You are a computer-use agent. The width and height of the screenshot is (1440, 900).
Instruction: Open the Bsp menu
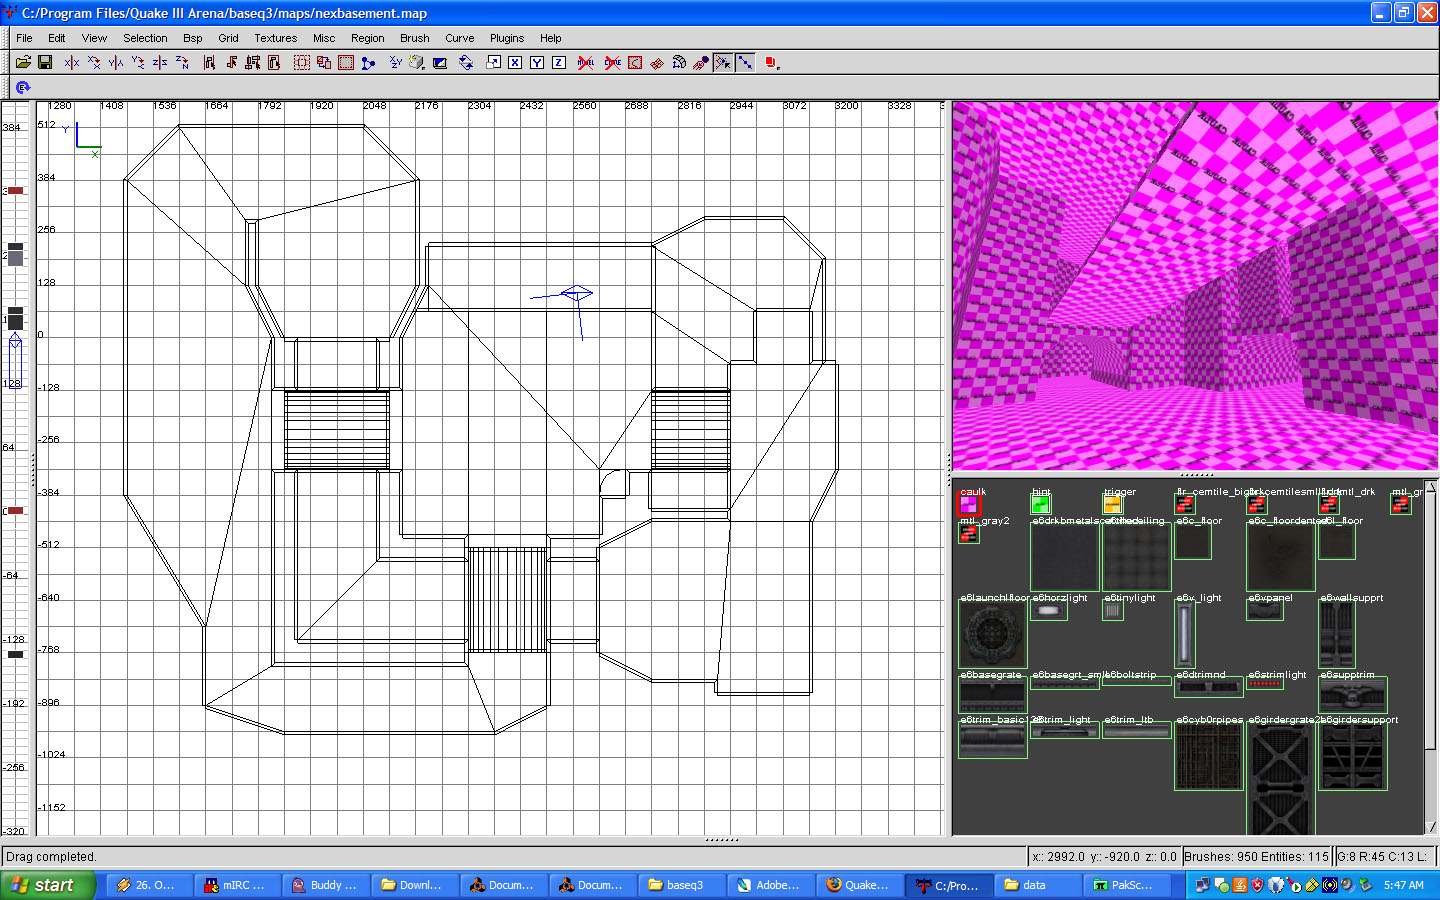pyautogui.click(x=193, y=38)
